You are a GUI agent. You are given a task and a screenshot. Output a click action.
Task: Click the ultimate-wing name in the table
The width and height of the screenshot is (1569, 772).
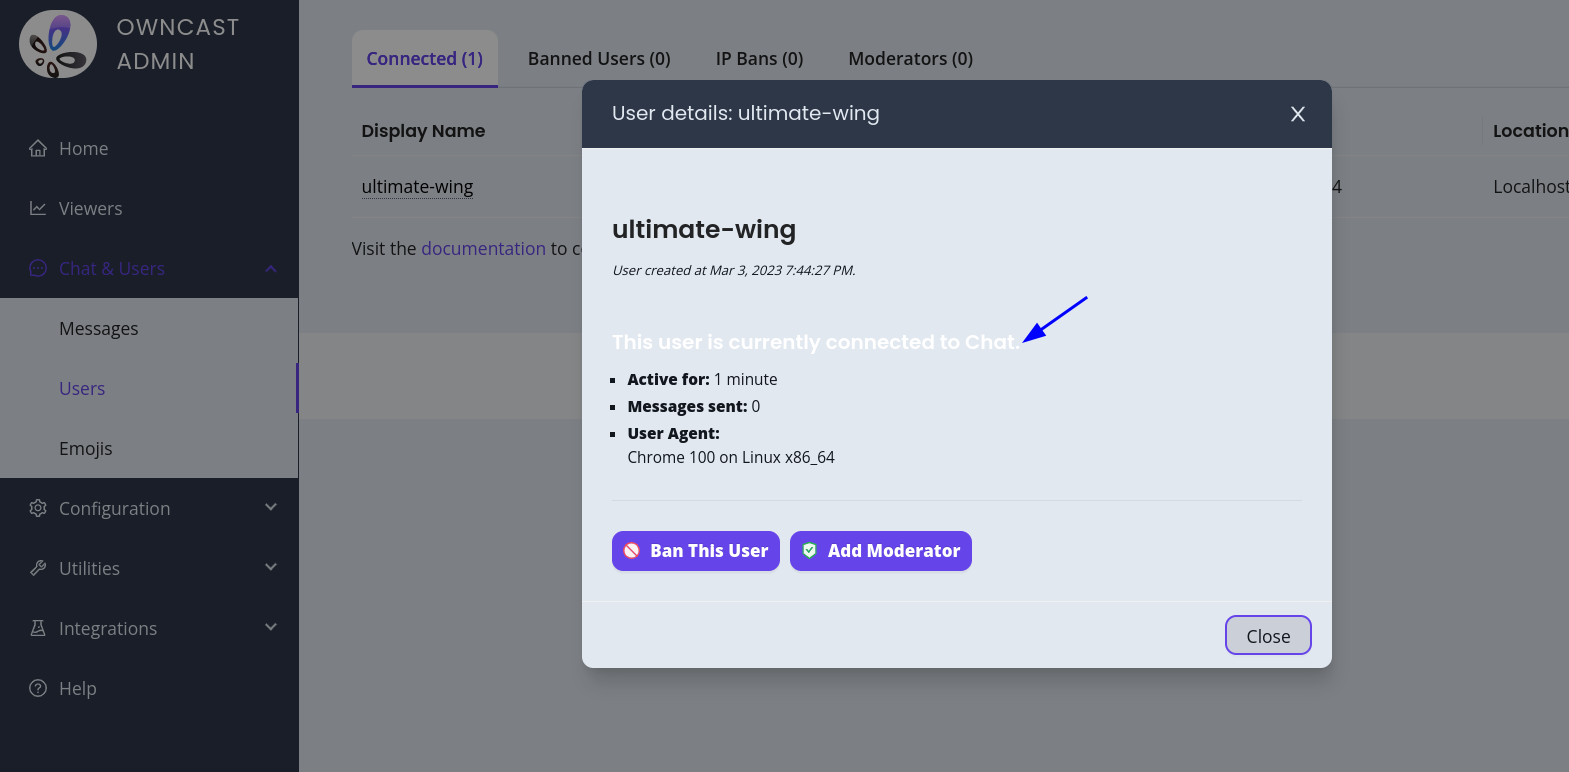point(417,187)
